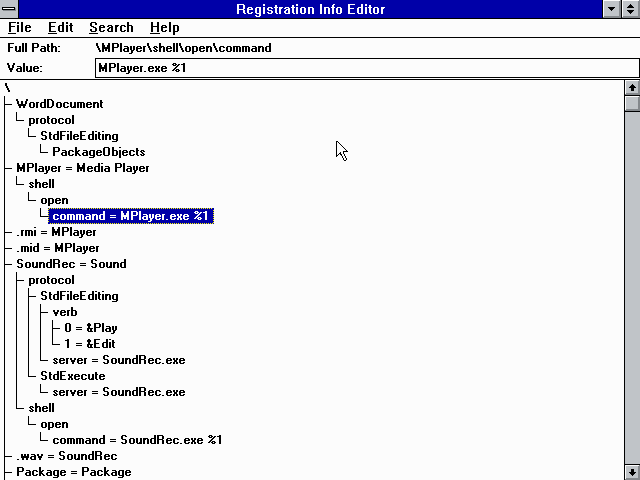This screenshot has height=480, width=640.
Task: Select the Package = Package key
Action: pyautogui.click(x=73, y=472)
